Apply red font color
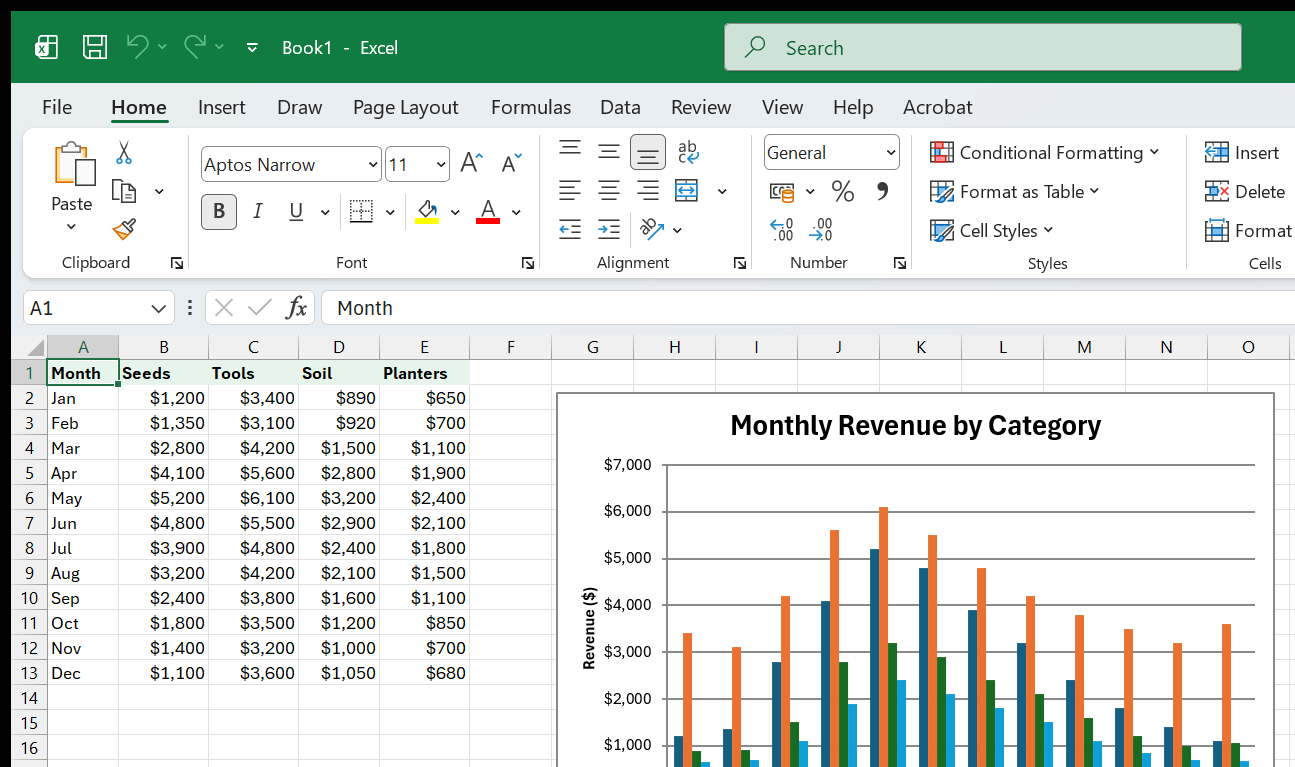 (x=488, y=212)
